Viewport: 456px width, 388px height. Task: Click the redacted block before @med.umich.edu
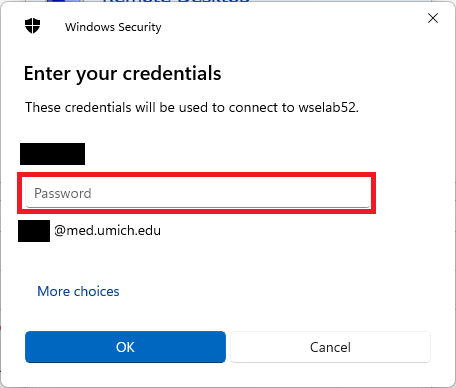click(x=34, y=231)
